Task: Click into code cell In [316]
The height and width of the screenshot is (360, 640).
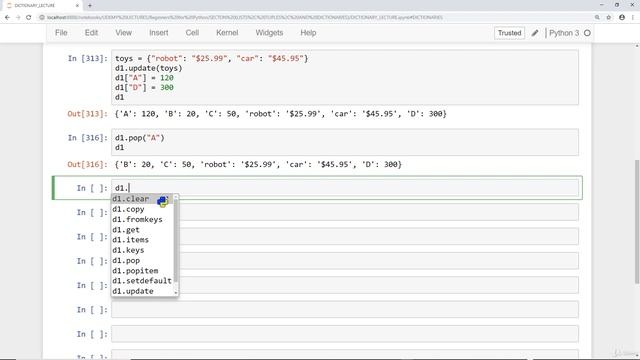Action: 345,142
